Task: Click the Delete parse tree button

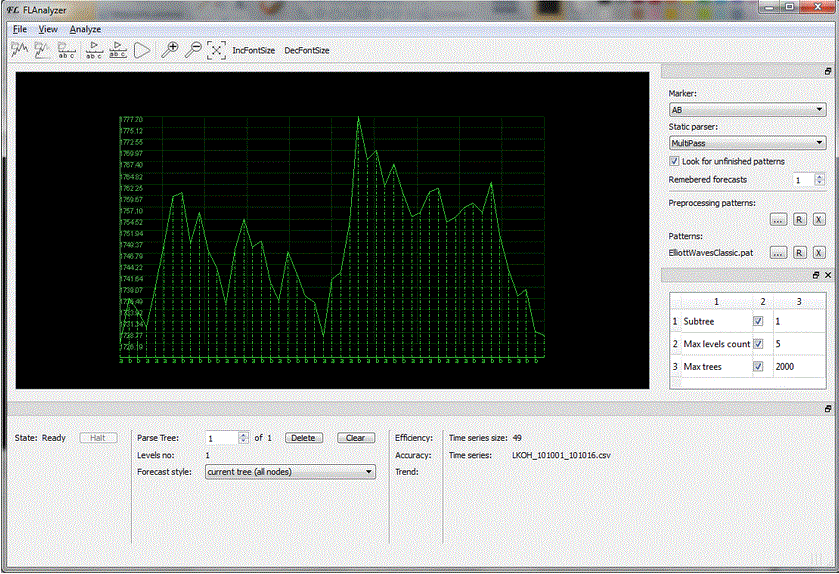Action: (x=303, y=438)
